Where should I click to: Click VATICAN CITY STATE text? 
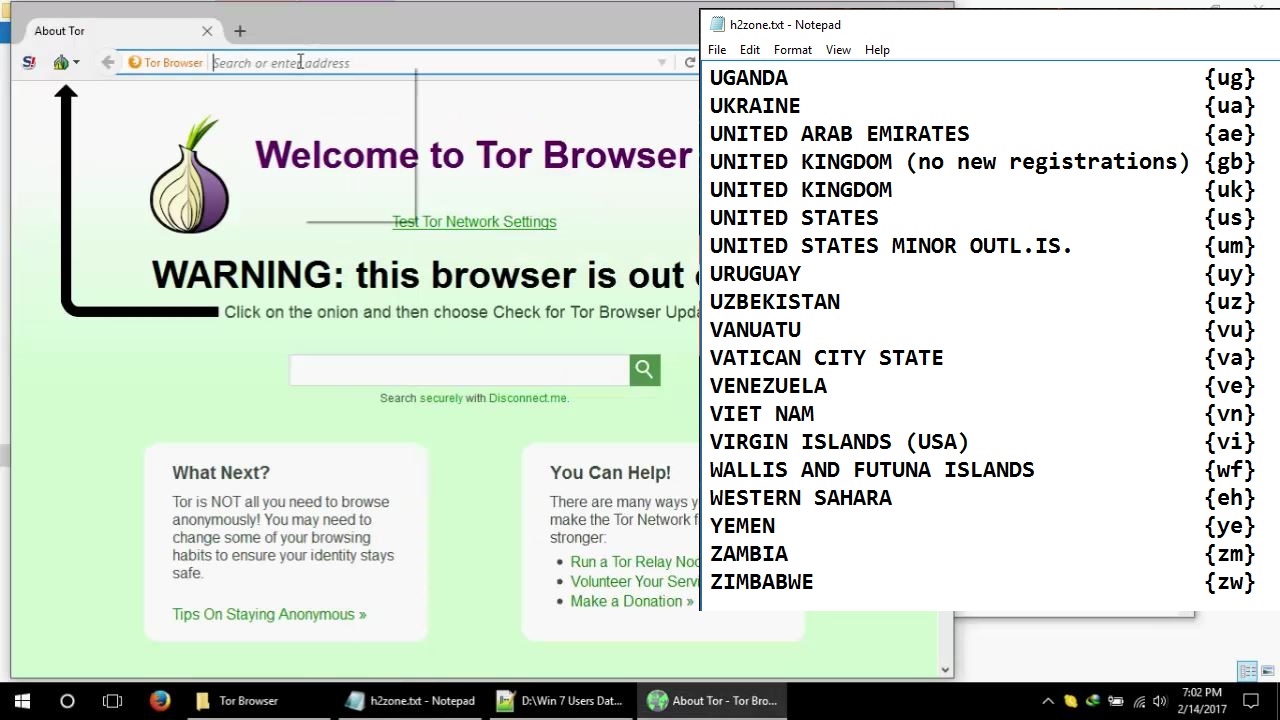[826, 358]
